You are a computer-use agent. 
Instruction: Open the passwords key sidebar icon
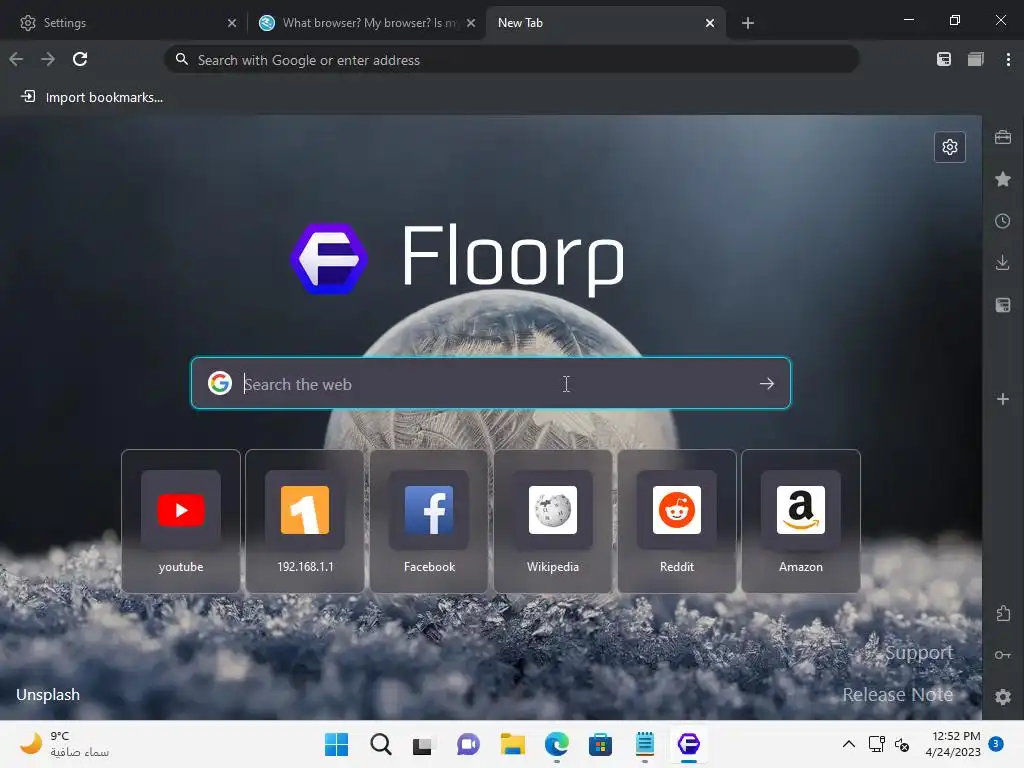[x=1003, y=655]
